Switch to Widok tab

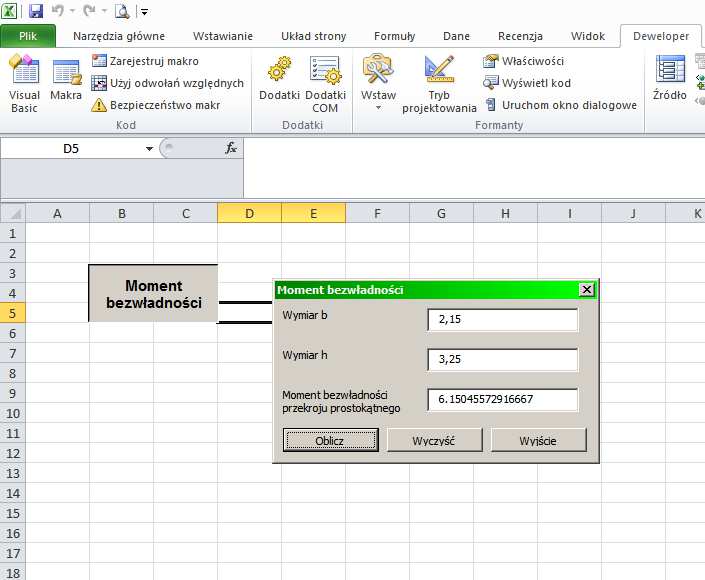click(x=588, y=36)
